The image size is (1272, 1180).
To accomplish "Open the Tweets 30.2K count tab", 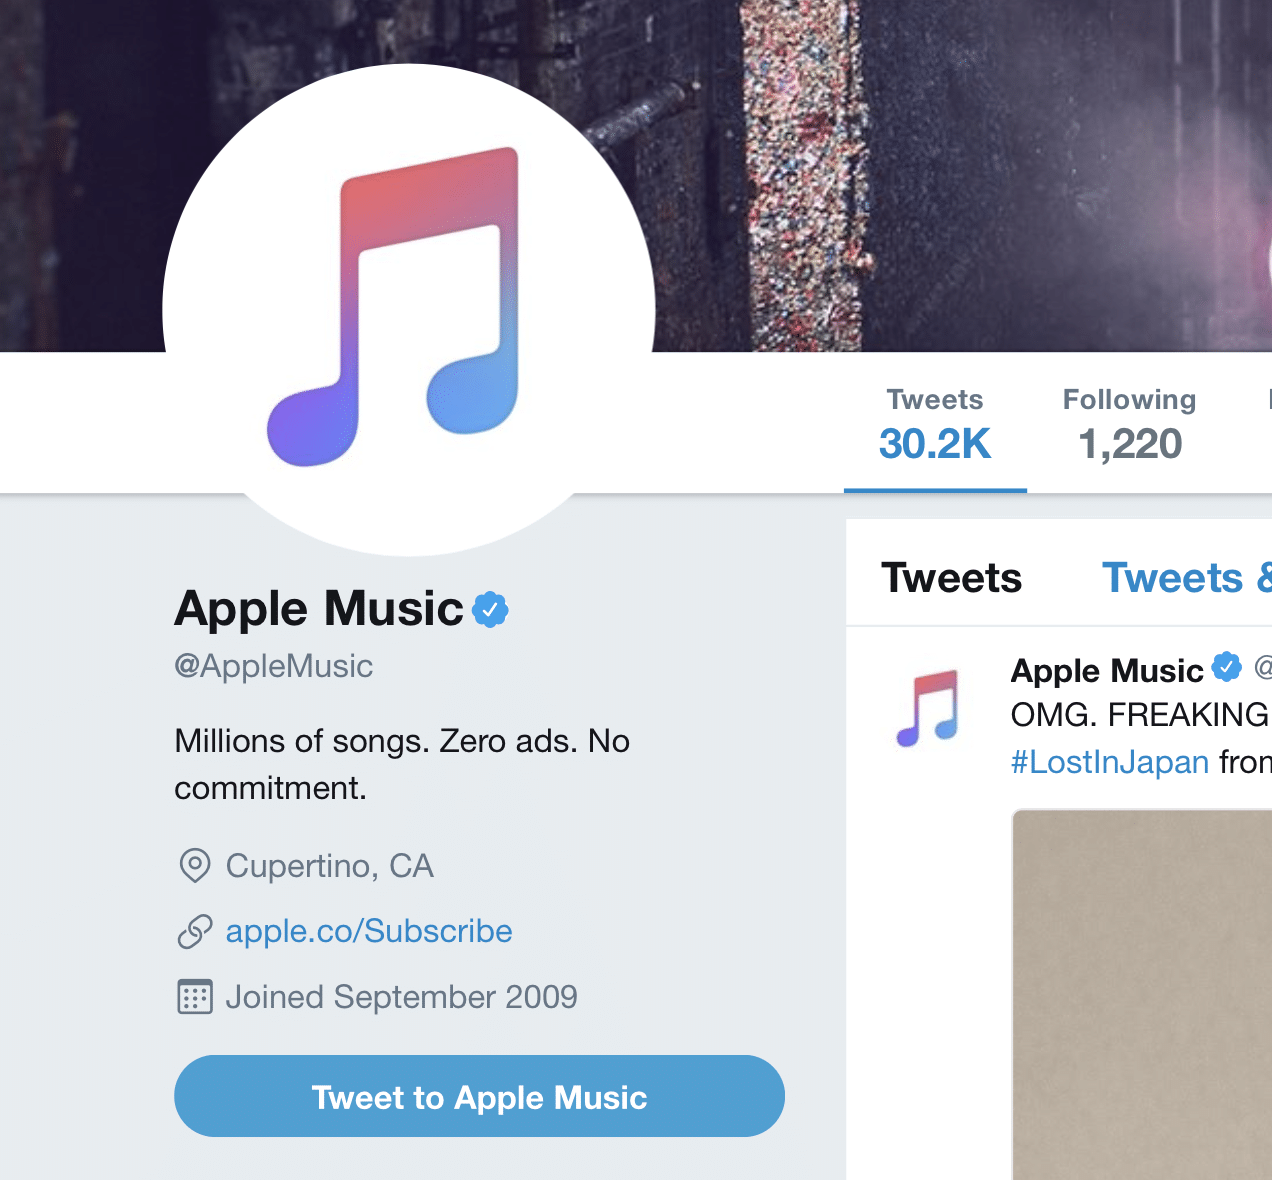I will click(x=935, y=426).
